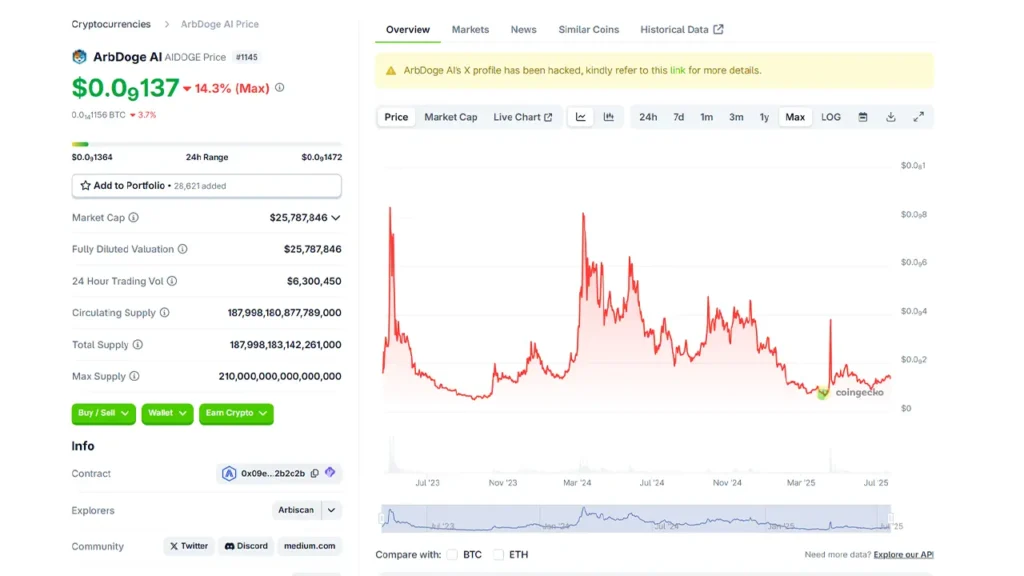This screenshot has height=576, width=1024.
Task: Click the chart range navigator right handle
Action: [890, 519]
